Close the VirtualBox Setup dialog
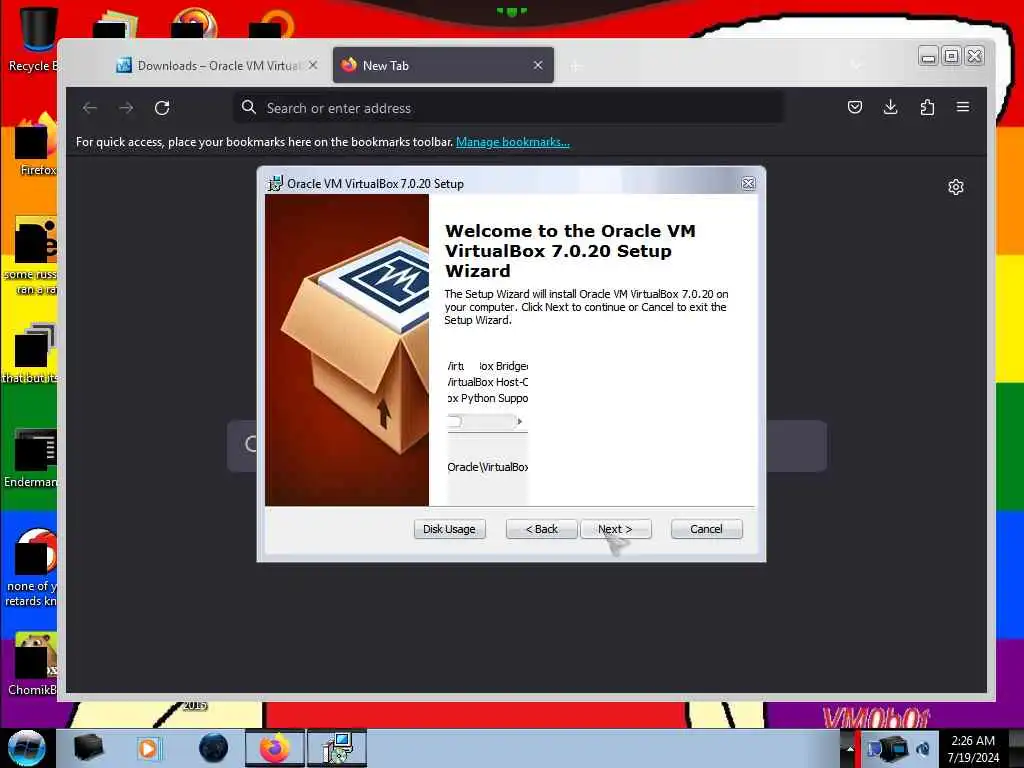The image size is (1024, 768). click(x=748, y=184)
